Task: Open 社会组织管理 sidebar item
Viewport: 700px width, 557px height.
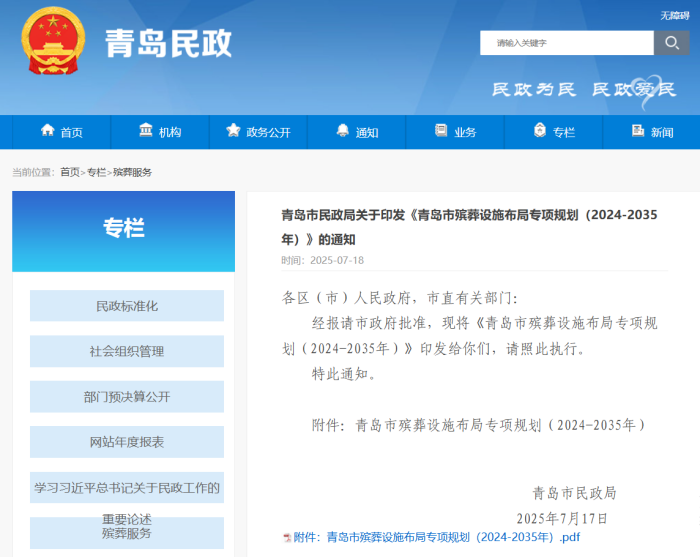Action: click(x=127, y=351)
